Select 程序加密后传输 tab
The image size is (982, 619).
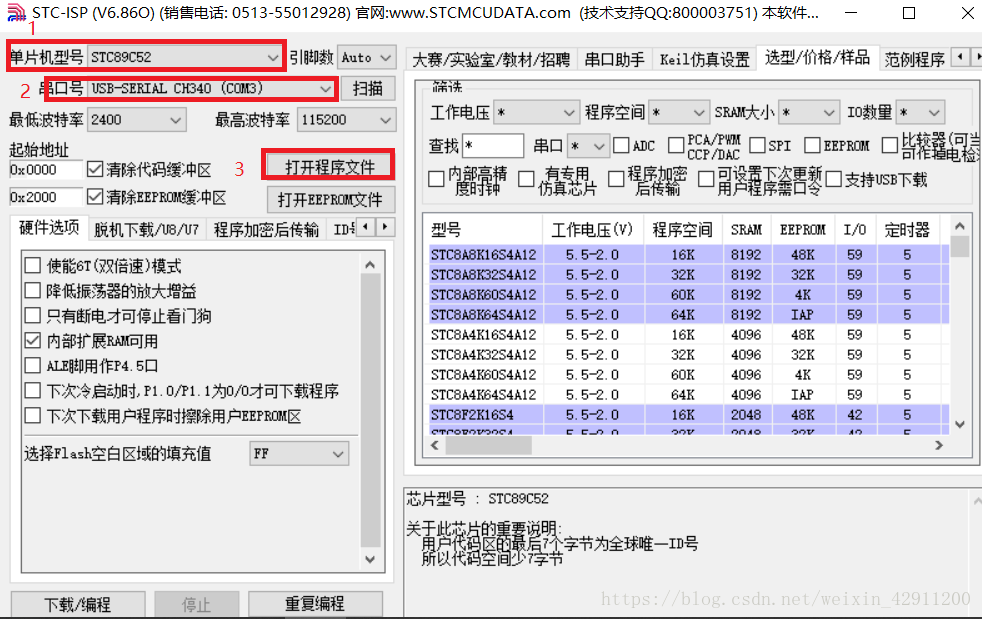click(x=266, y=230)
